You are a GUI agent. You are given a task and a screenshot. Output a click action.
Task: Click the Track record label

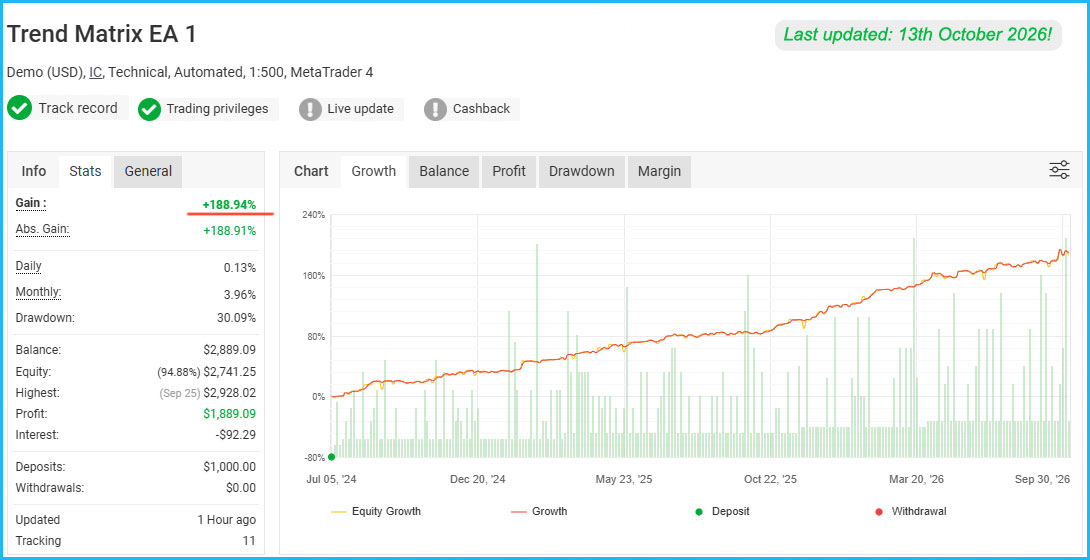[x=78, y=108]
